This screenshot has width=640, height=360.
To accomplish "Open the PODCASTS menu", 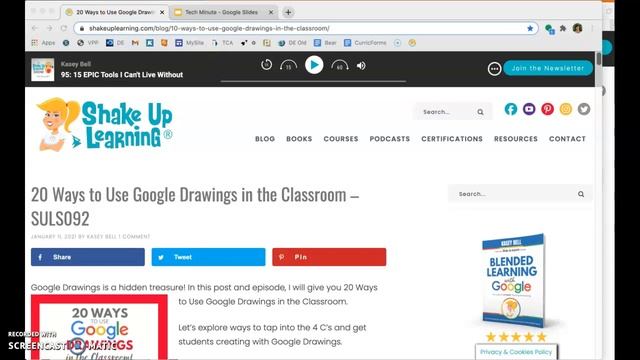I will [390, 139].
